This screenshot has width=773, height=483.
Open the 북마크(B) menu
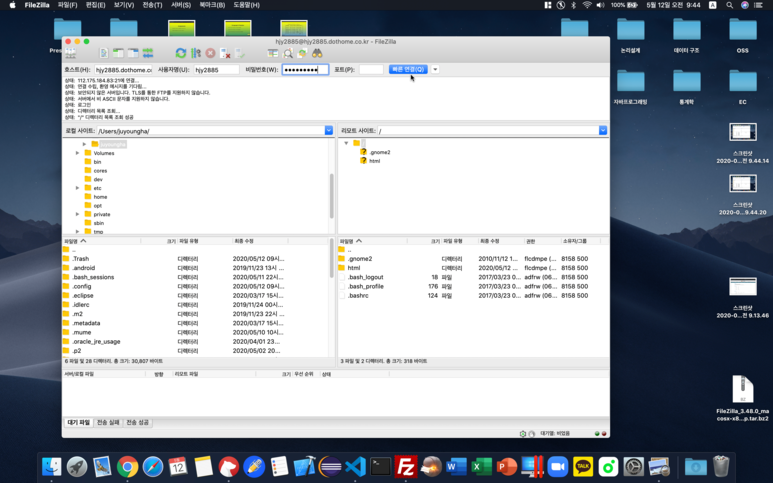[x=212, y=5]
